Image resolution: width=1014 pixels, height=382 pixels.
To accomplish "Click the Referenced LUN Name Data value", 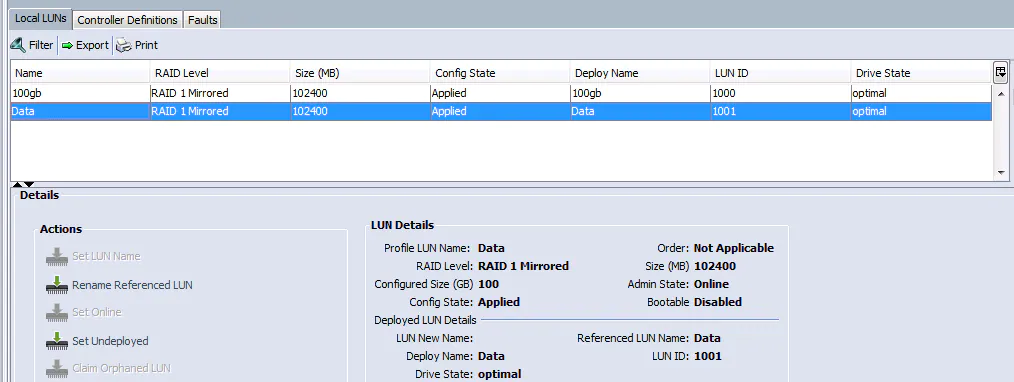I will coord(707,338).
